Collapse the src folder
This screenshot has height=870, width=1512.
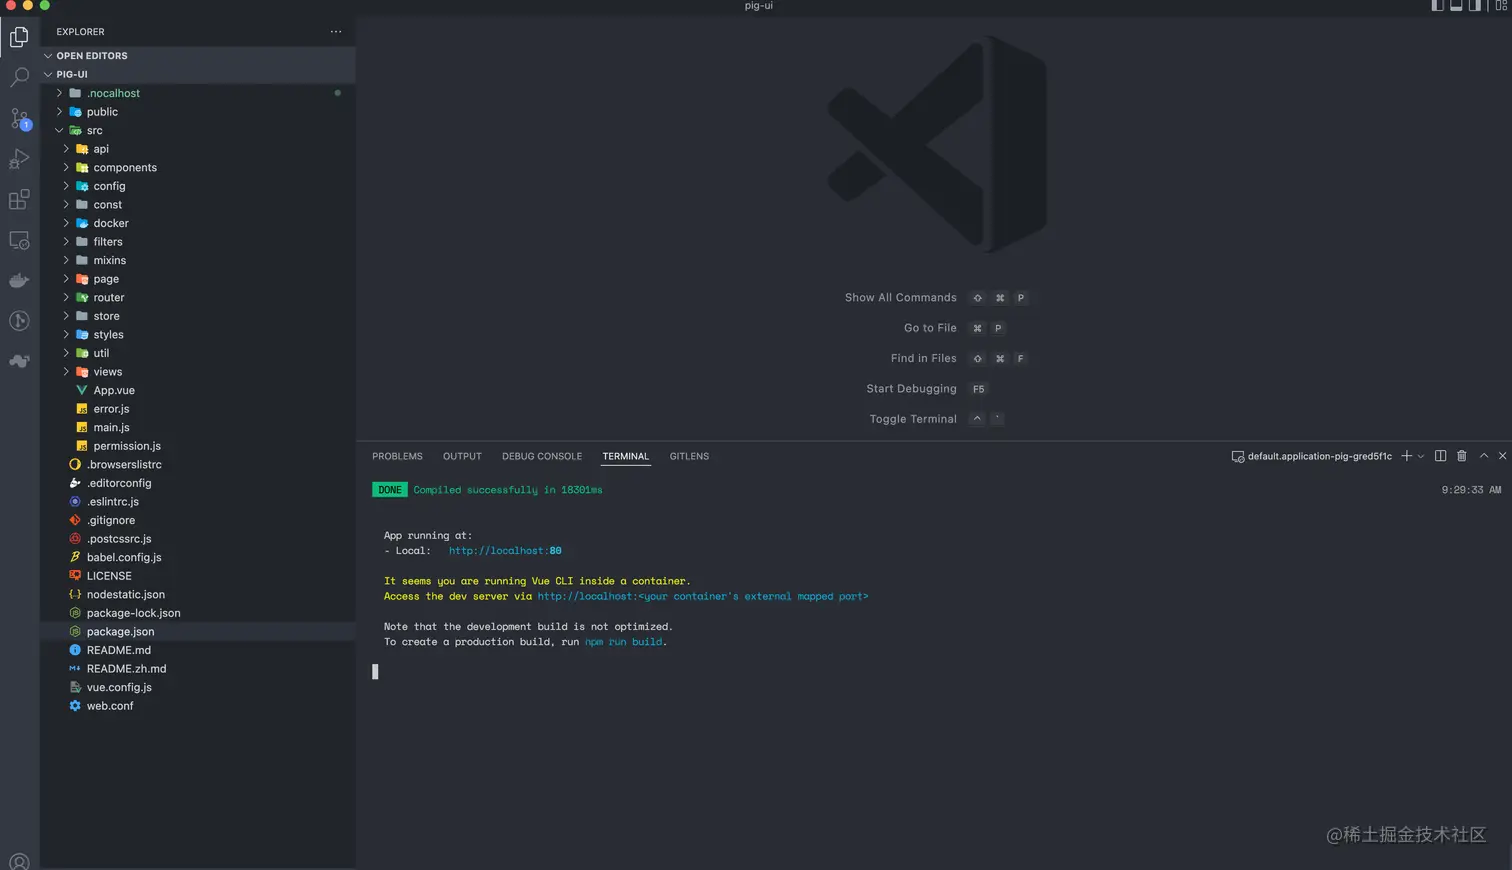click(x=198, y=130)
